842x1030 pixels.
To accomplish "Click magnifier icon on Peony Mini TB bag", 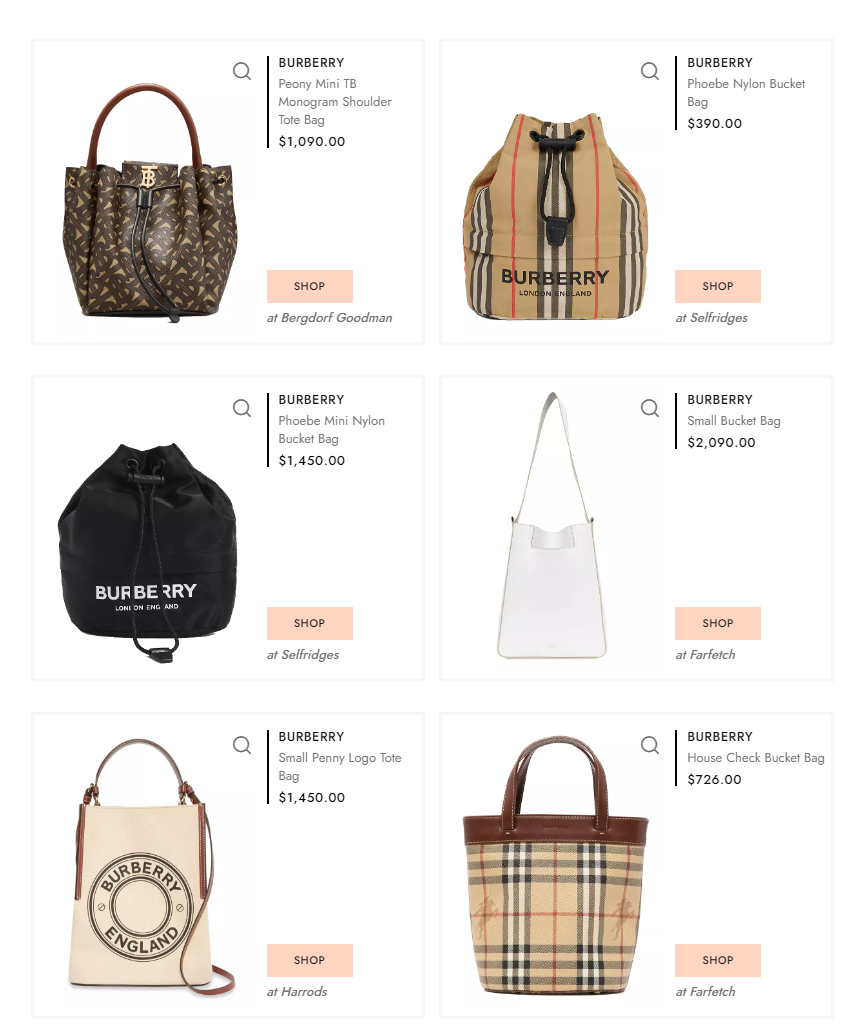I will (x=242, y=71).
